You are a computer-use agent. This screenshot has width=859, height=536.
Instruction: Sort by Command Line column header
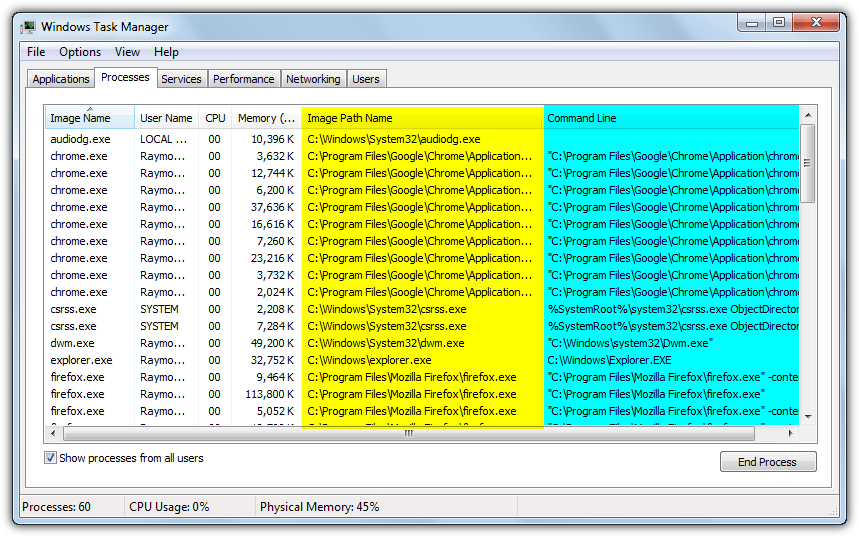tap(671, 118)
